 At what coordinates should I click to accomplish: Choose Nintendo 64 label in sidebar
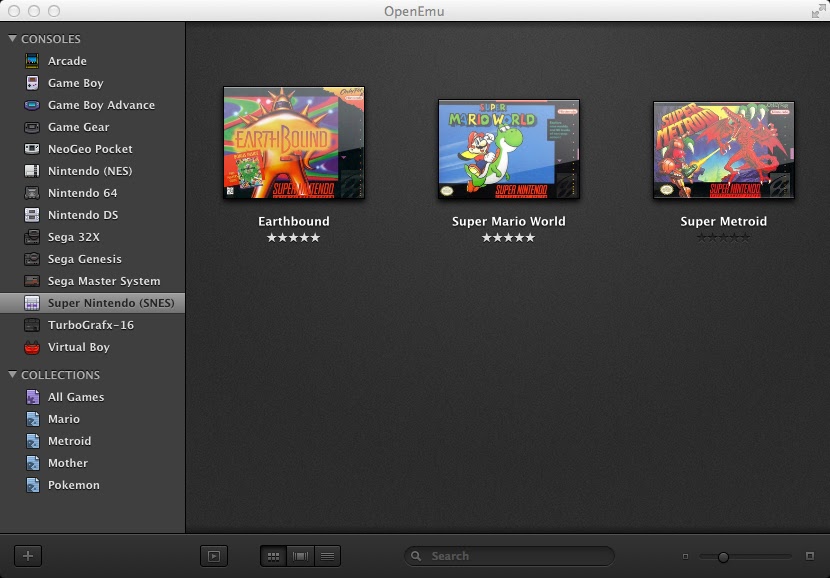tap(83, 193)
